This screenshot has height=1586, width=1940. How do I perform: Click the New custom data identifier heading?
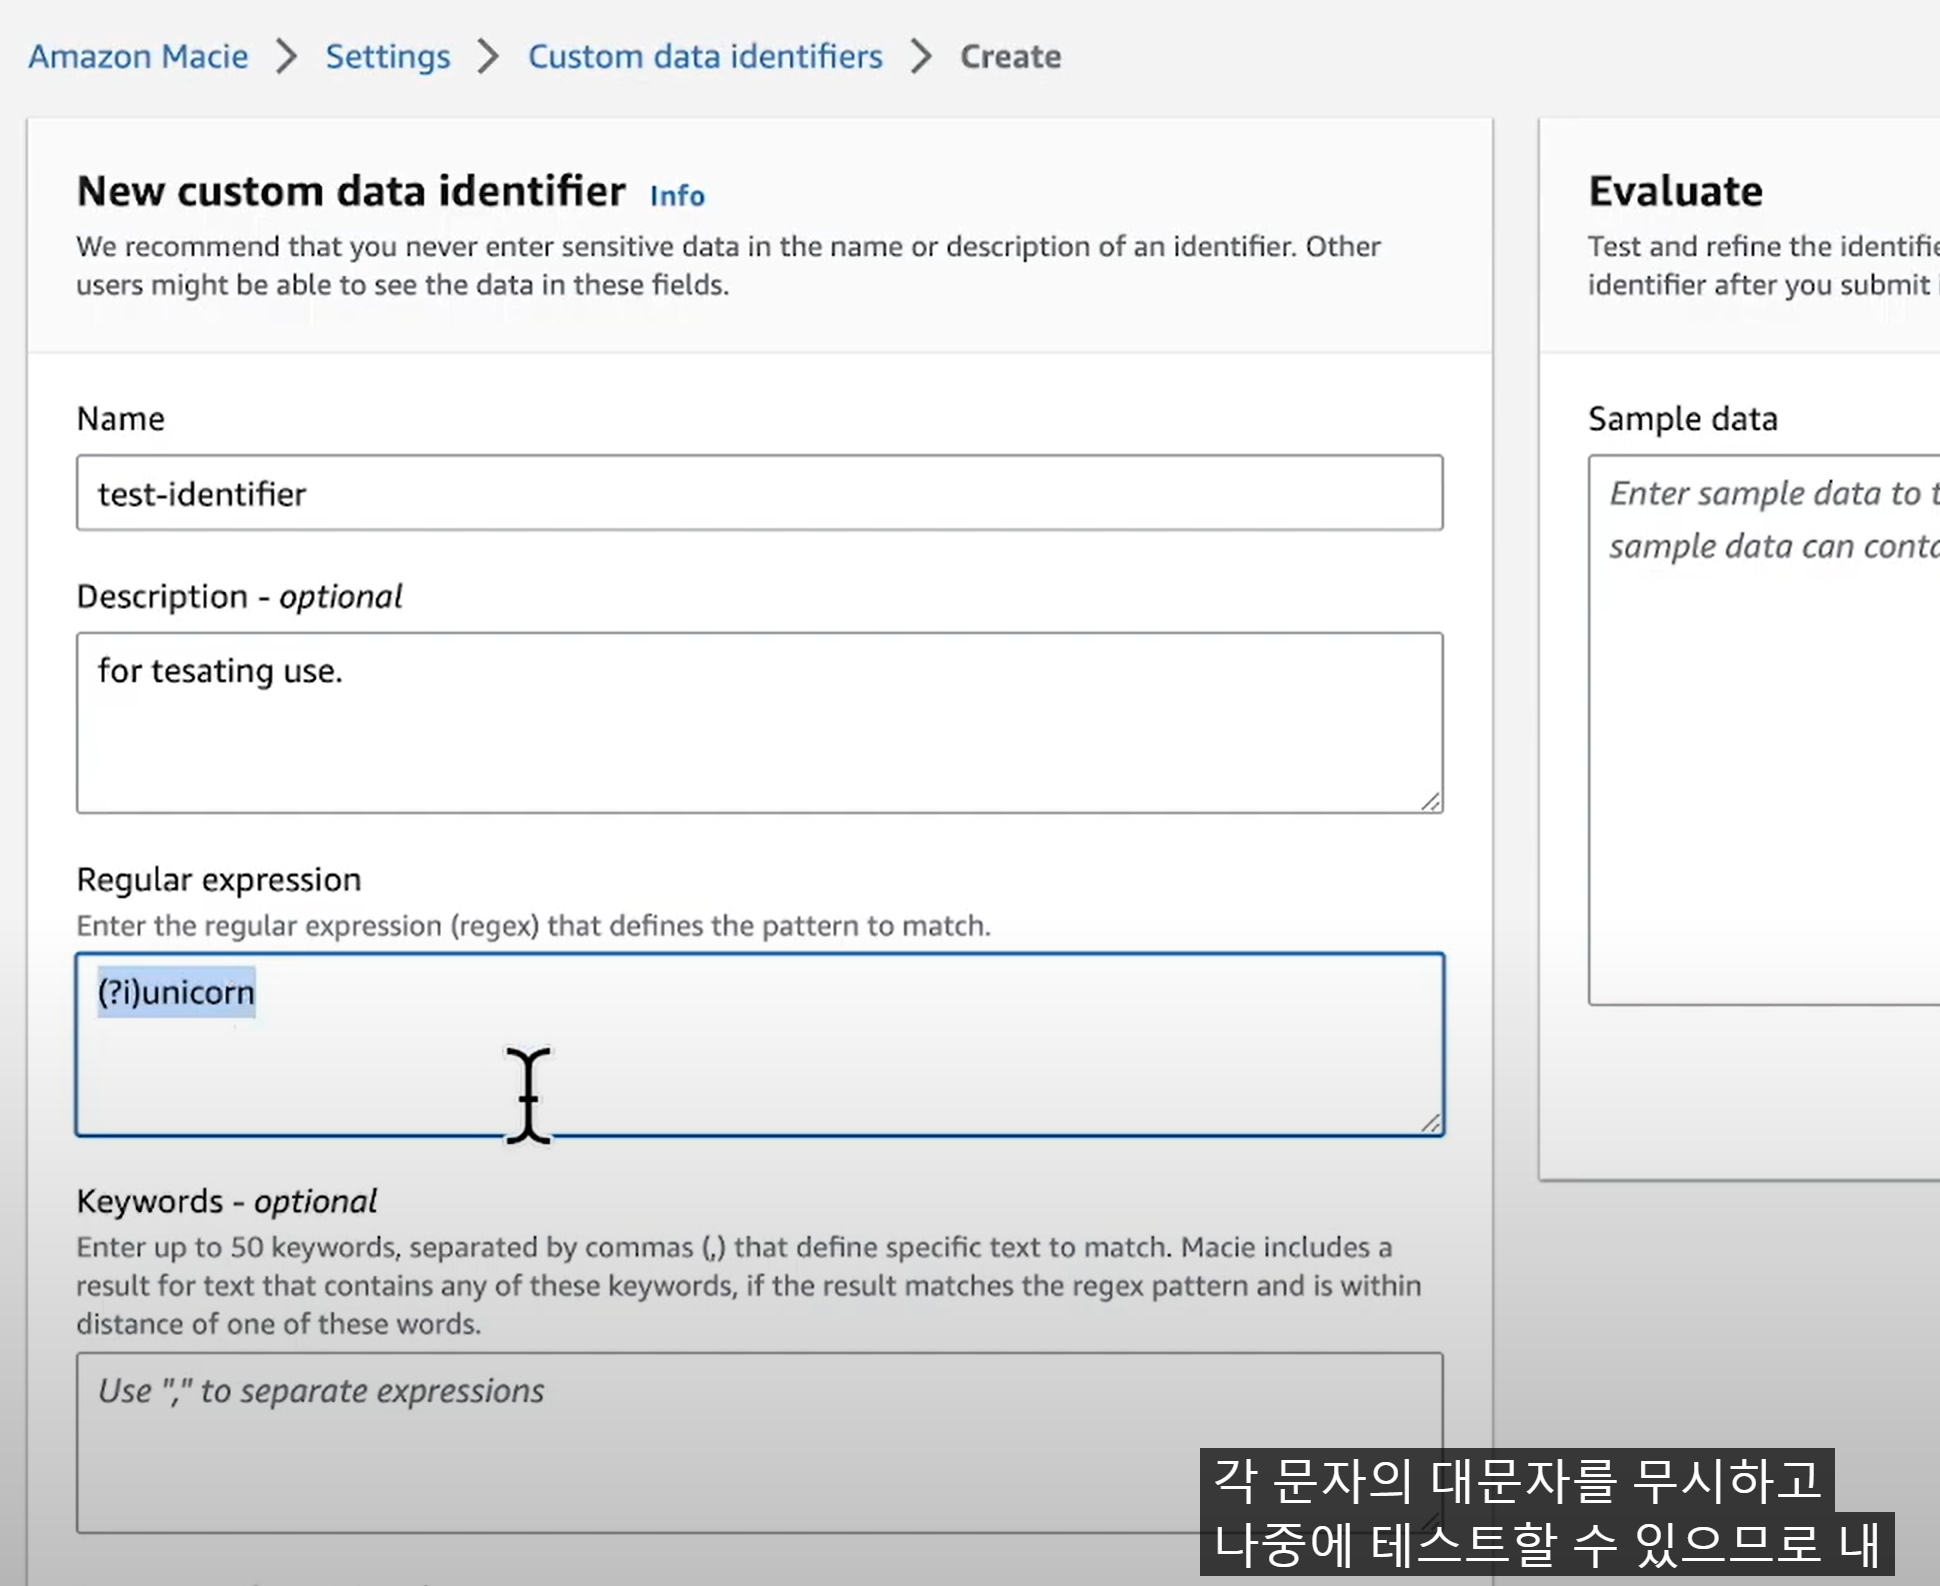(x=351, y=191)
